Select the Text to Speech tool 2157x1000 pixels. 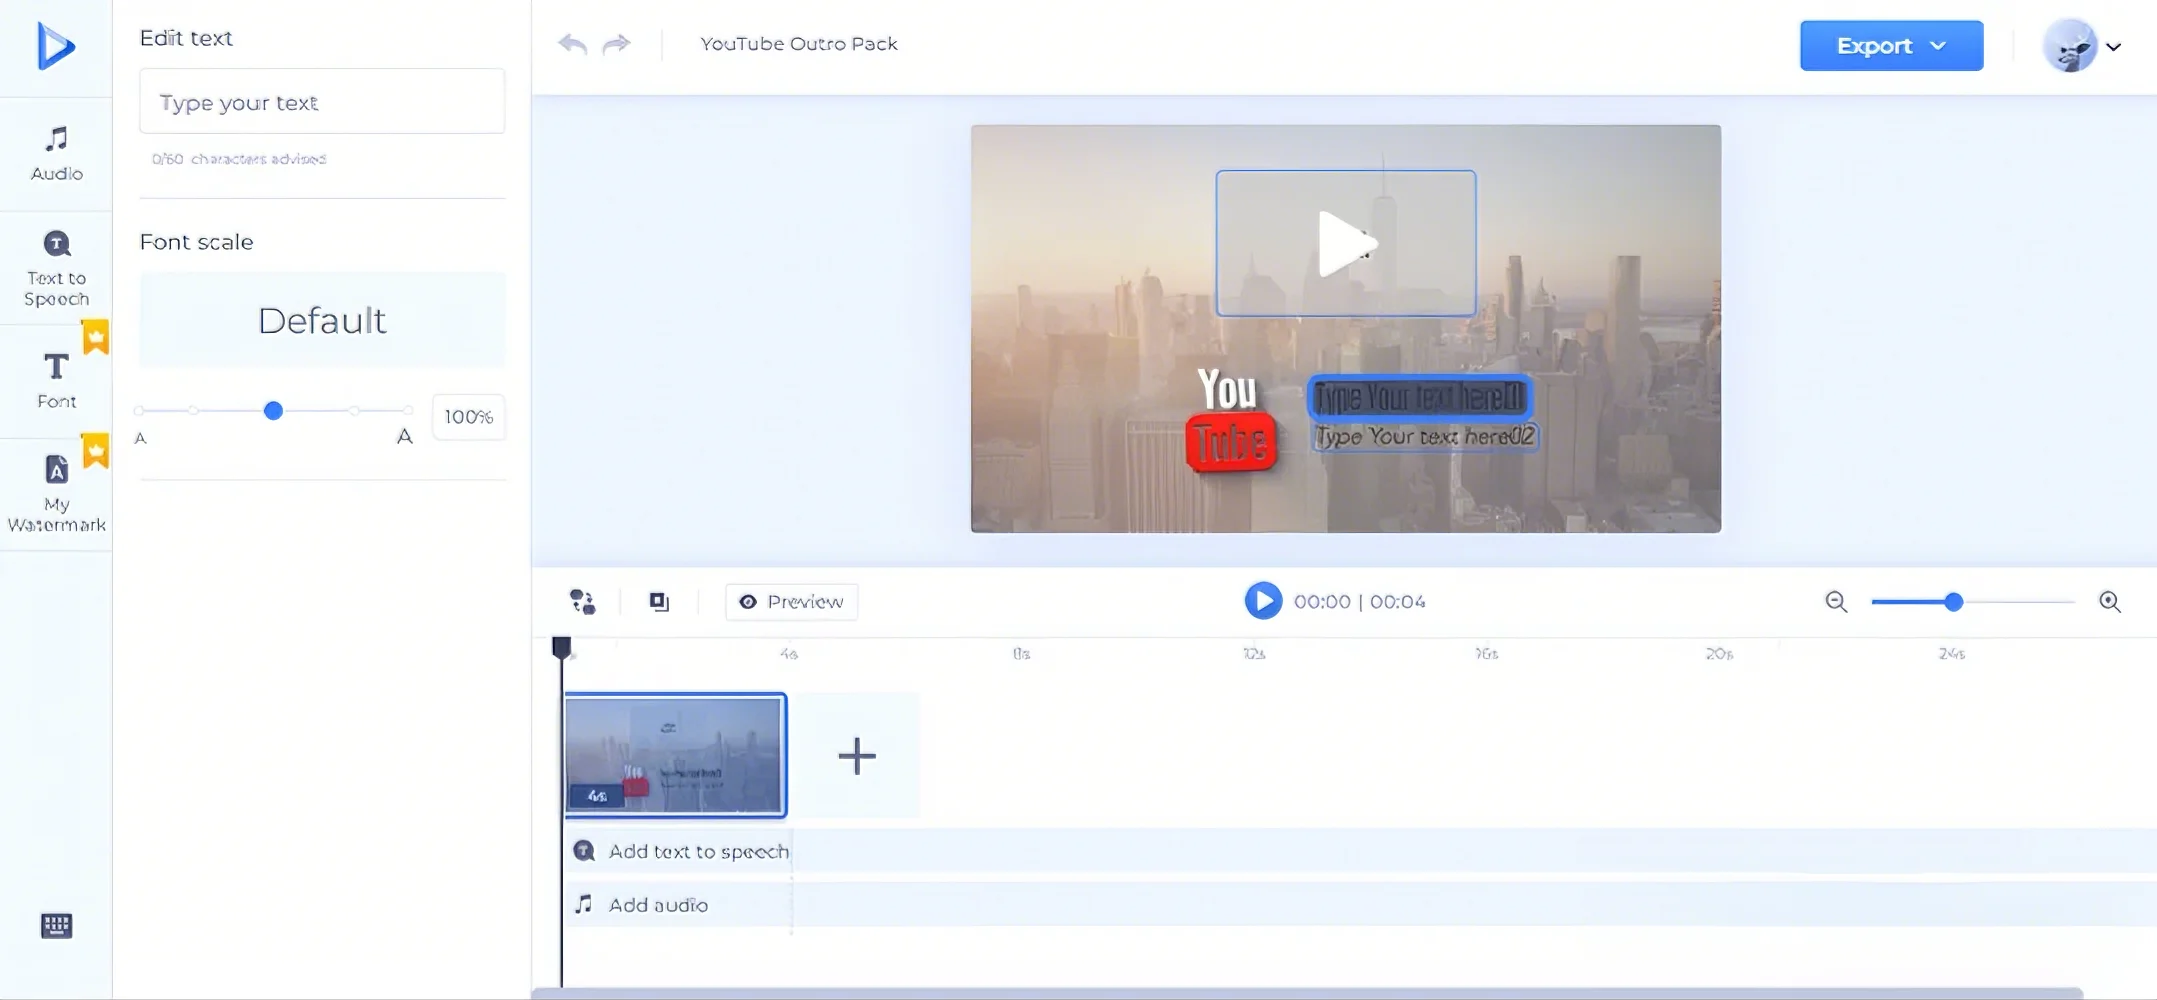(x=56, y=265)
